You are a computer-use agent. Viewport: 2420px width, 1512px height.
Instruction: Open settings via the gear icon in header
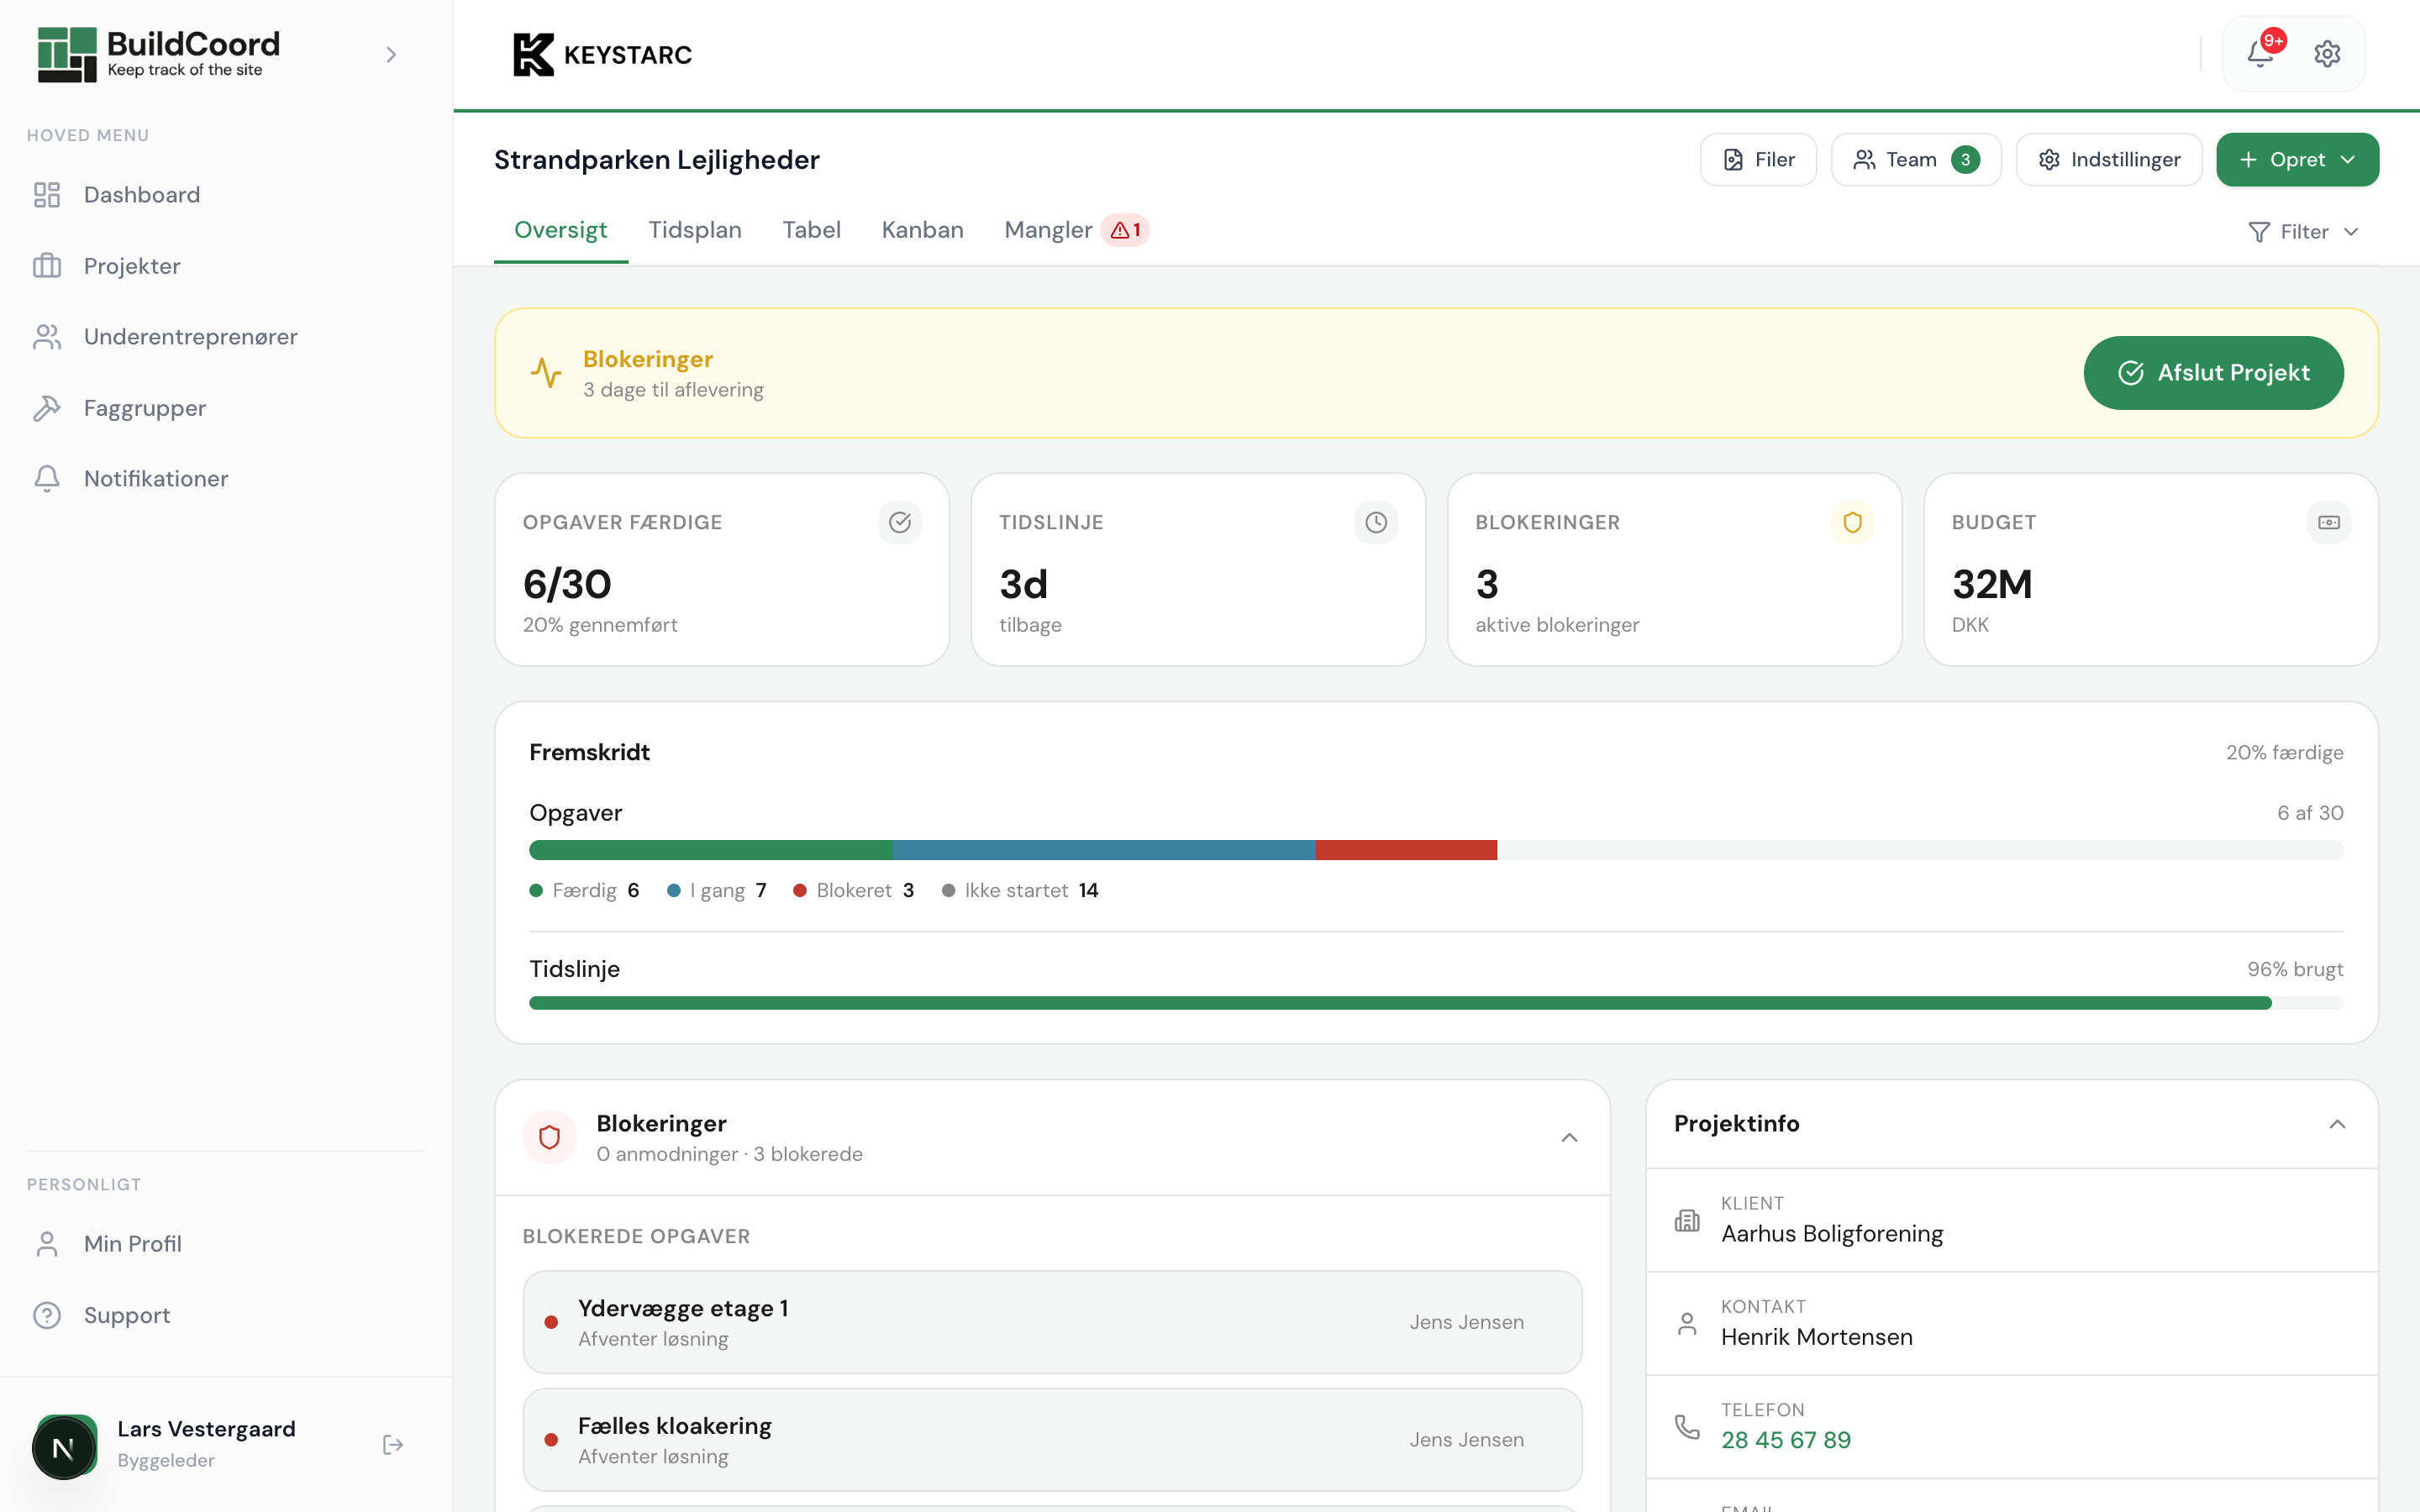[2328, 53]
